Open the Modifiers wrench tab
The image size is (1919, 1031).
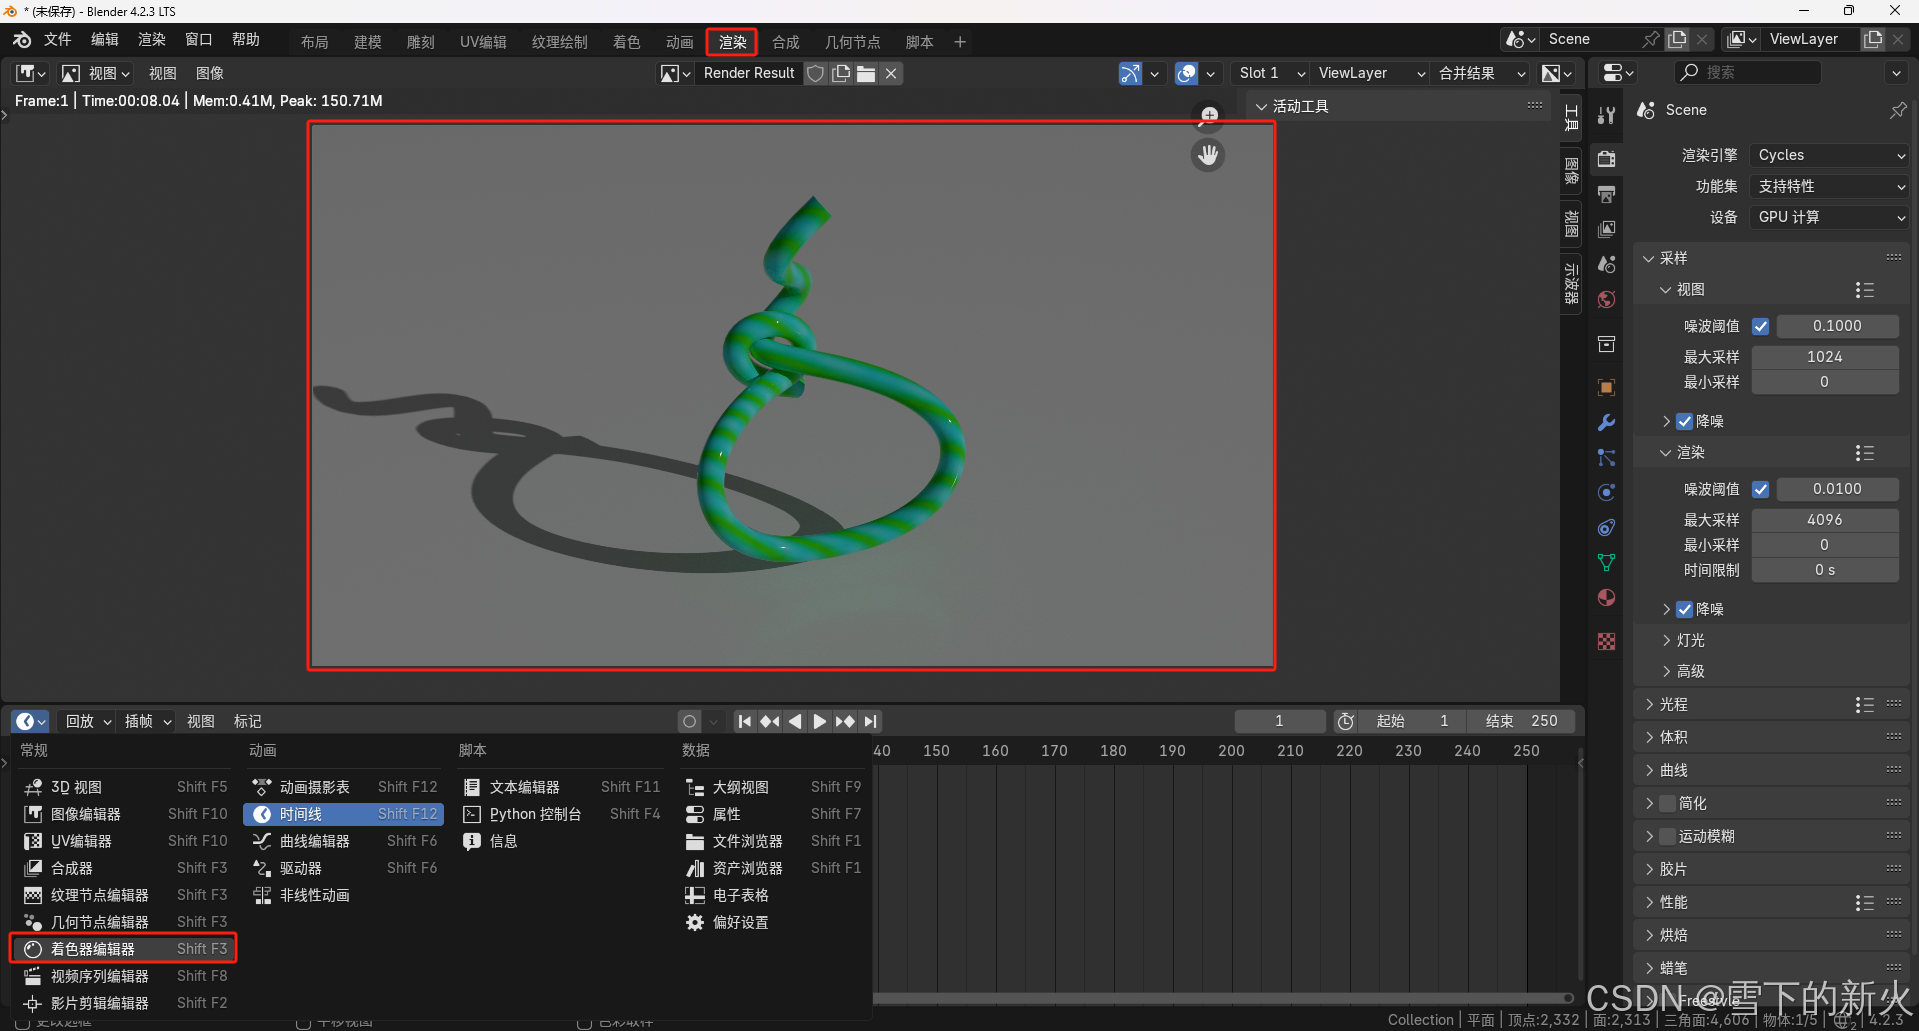click(x=1606, y=422)
